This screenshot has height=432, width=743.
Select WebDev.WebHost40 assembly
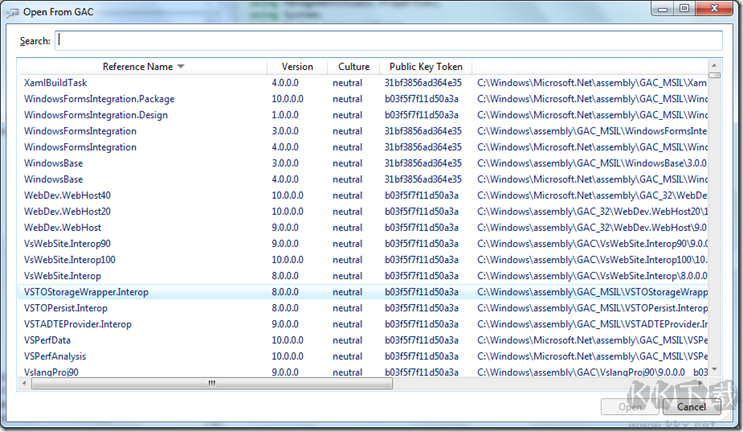coord(67,195)
